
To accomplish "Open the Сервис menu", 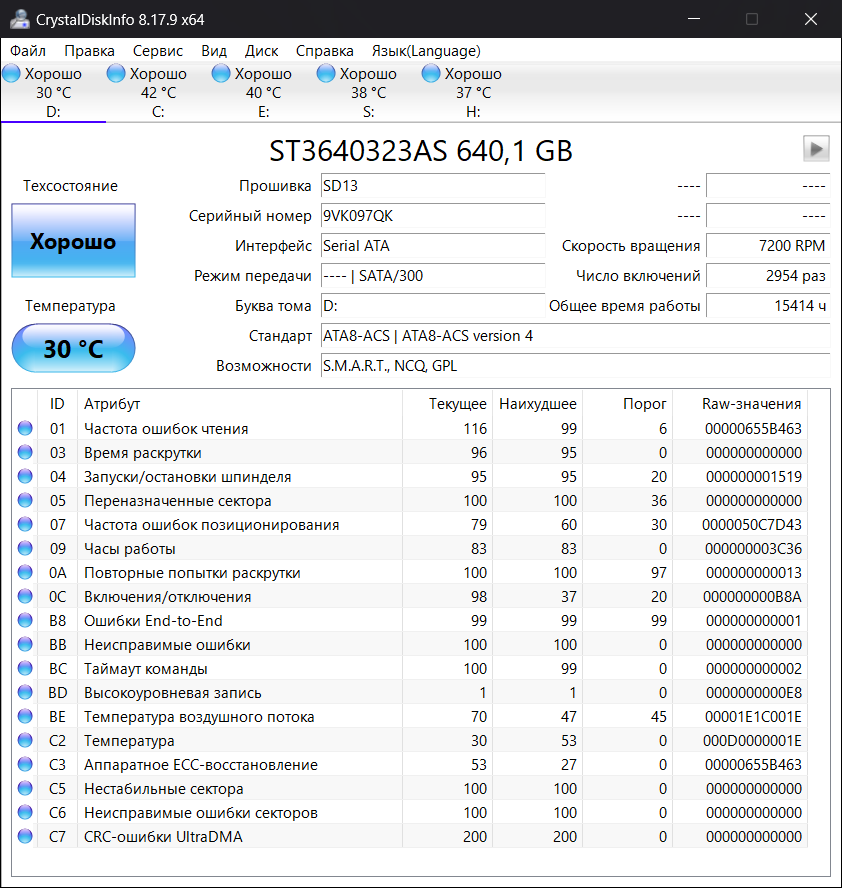I will [158, 51].
